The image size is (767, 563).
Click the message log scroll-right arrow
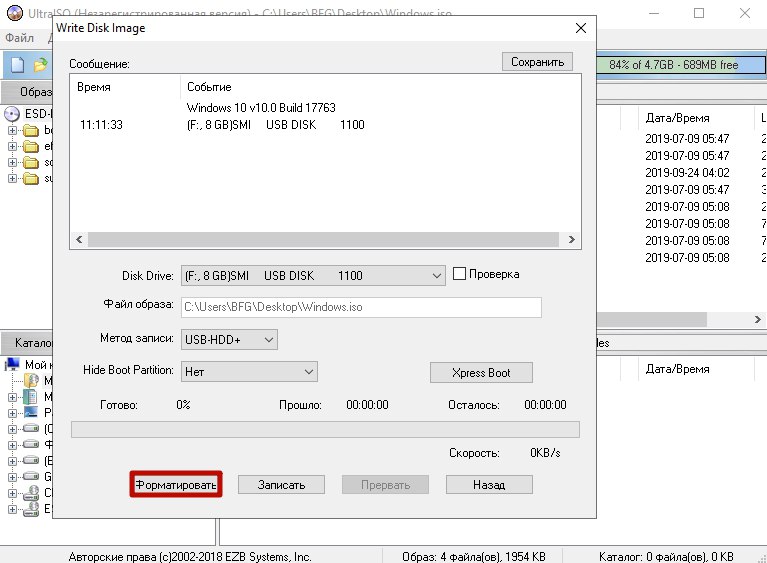coord(571,239)
